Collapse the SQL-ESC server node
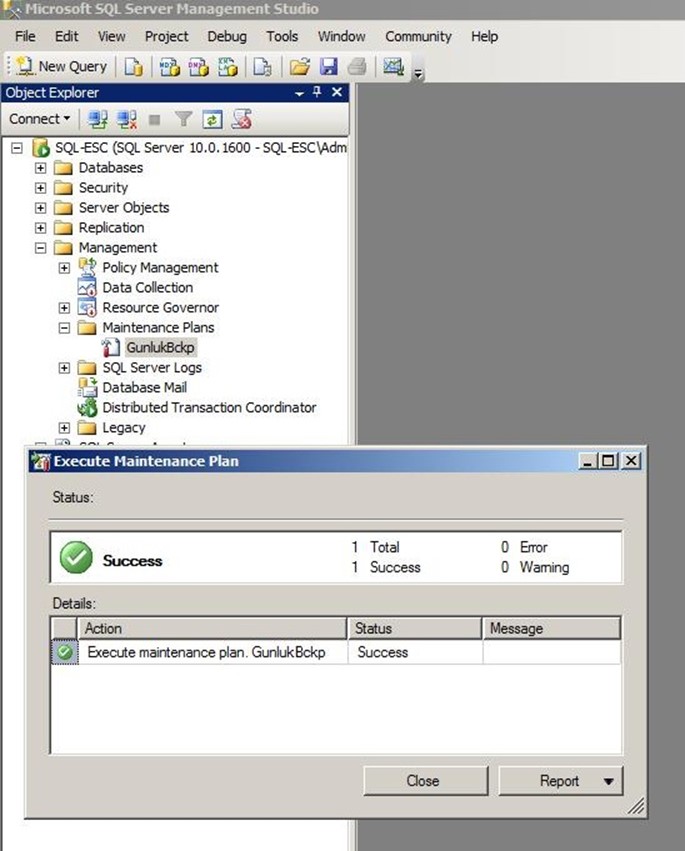This screenshot has width=685, height=851. 17,148
